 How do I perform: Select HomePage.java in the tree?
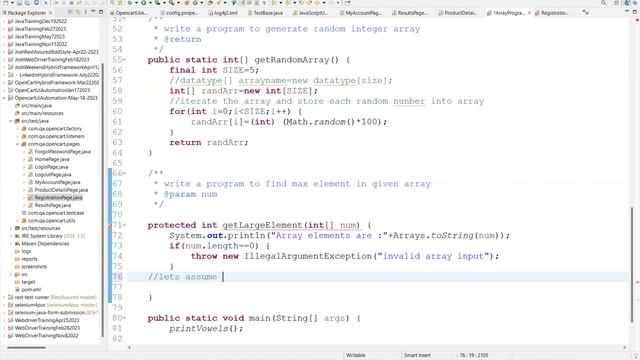click(52, 159)
